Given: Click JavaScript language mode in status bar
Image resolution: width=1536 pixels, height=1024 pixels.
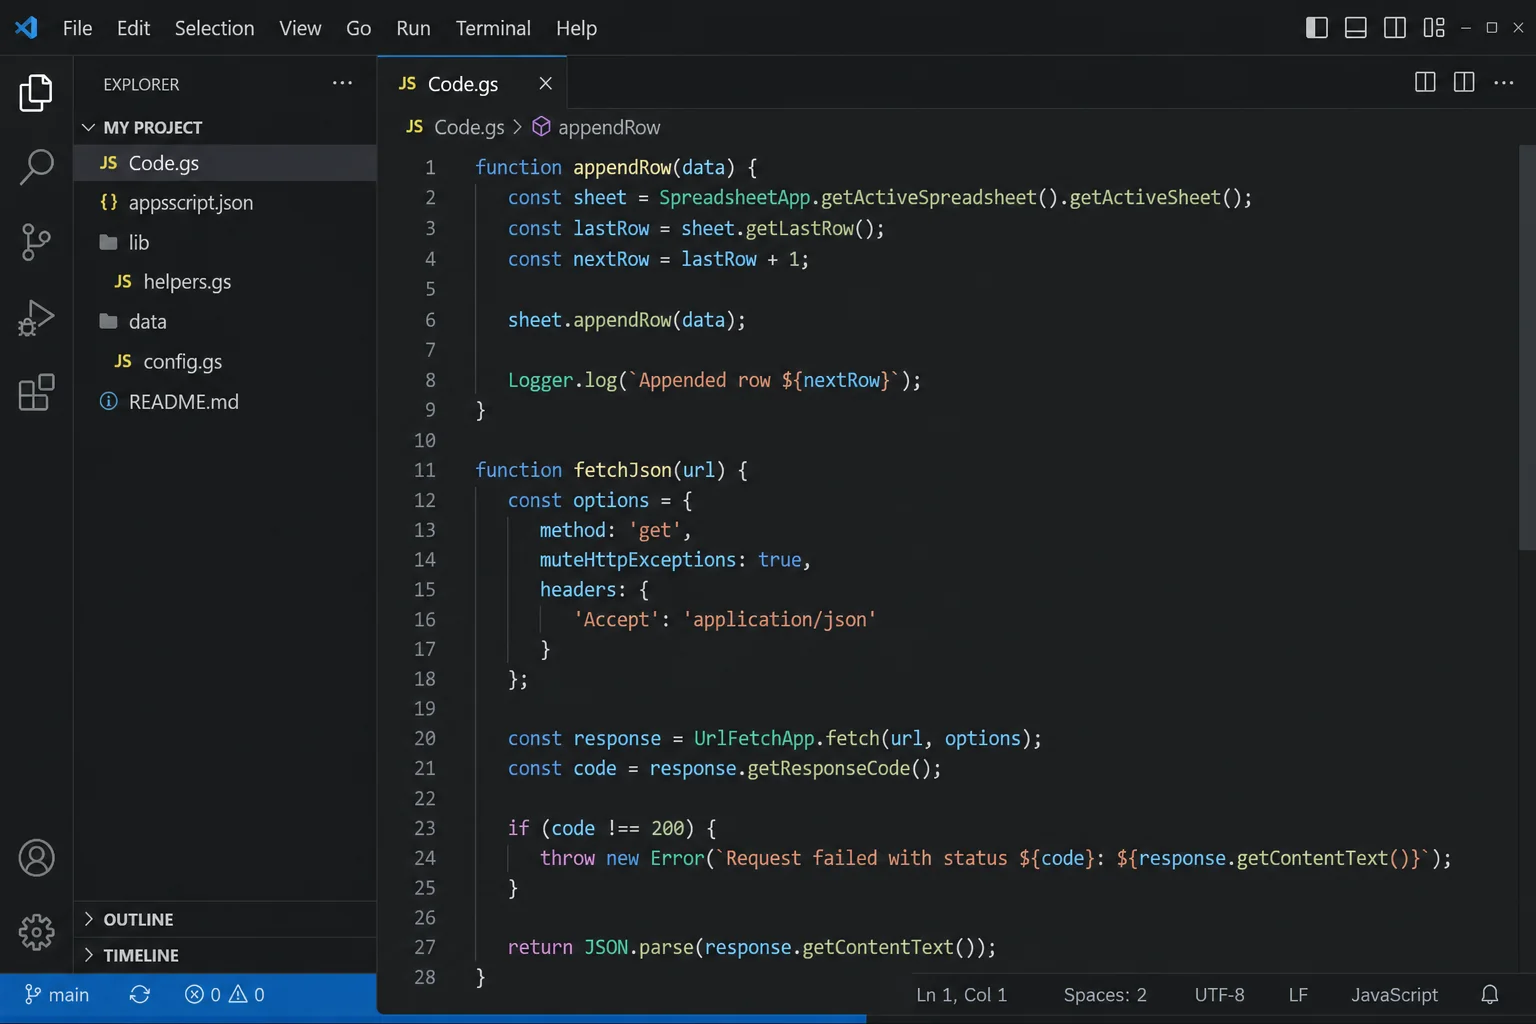Looking at the screenshot, I should pyautogui.click(x=1394, y=995).
